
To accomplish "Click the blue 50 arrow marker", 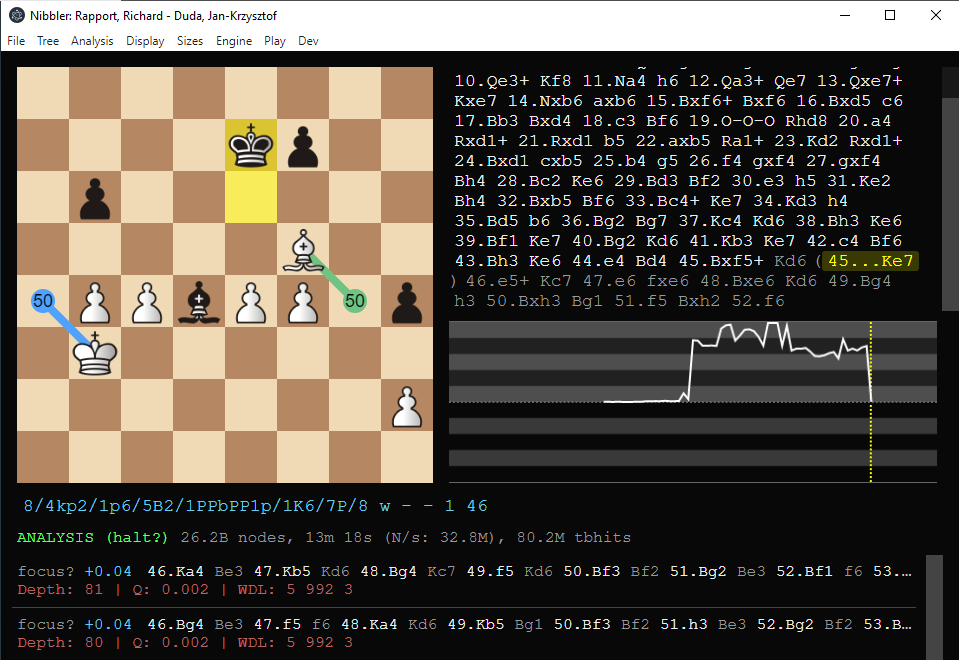I will click(43, 299).
